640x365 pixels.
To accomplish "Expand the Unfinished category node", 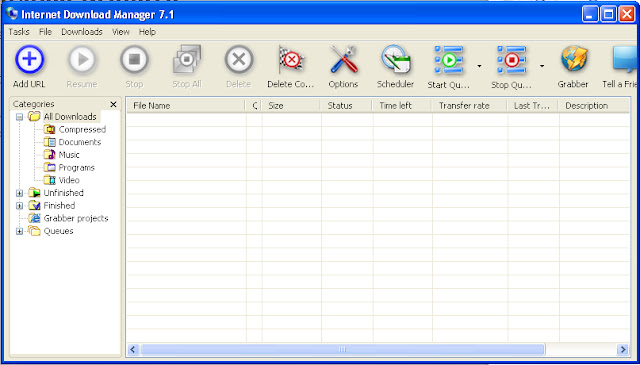I will (19, 193).
